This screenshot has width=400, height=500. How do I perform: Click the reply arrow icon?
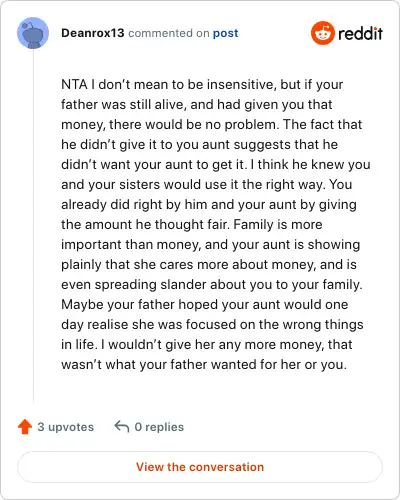[x=122, y=427]
